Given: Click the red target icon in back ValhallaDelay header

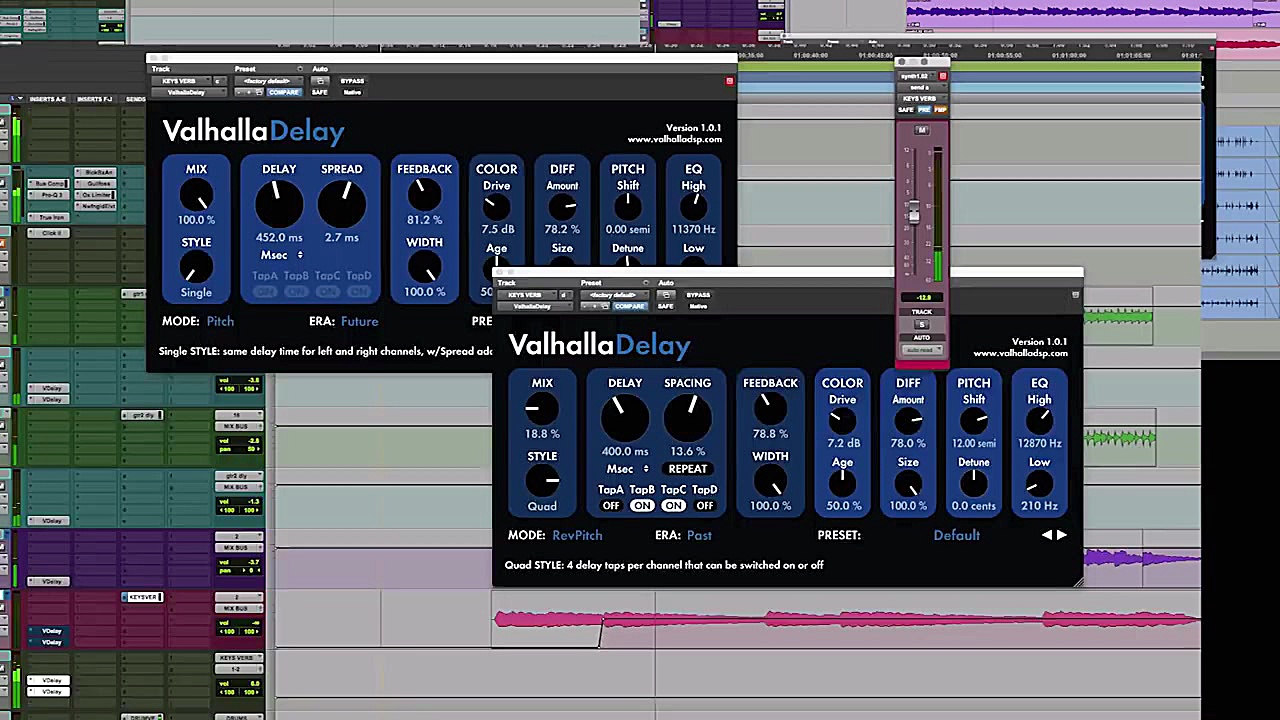Looking at the screenshot, I should [729, 81].
